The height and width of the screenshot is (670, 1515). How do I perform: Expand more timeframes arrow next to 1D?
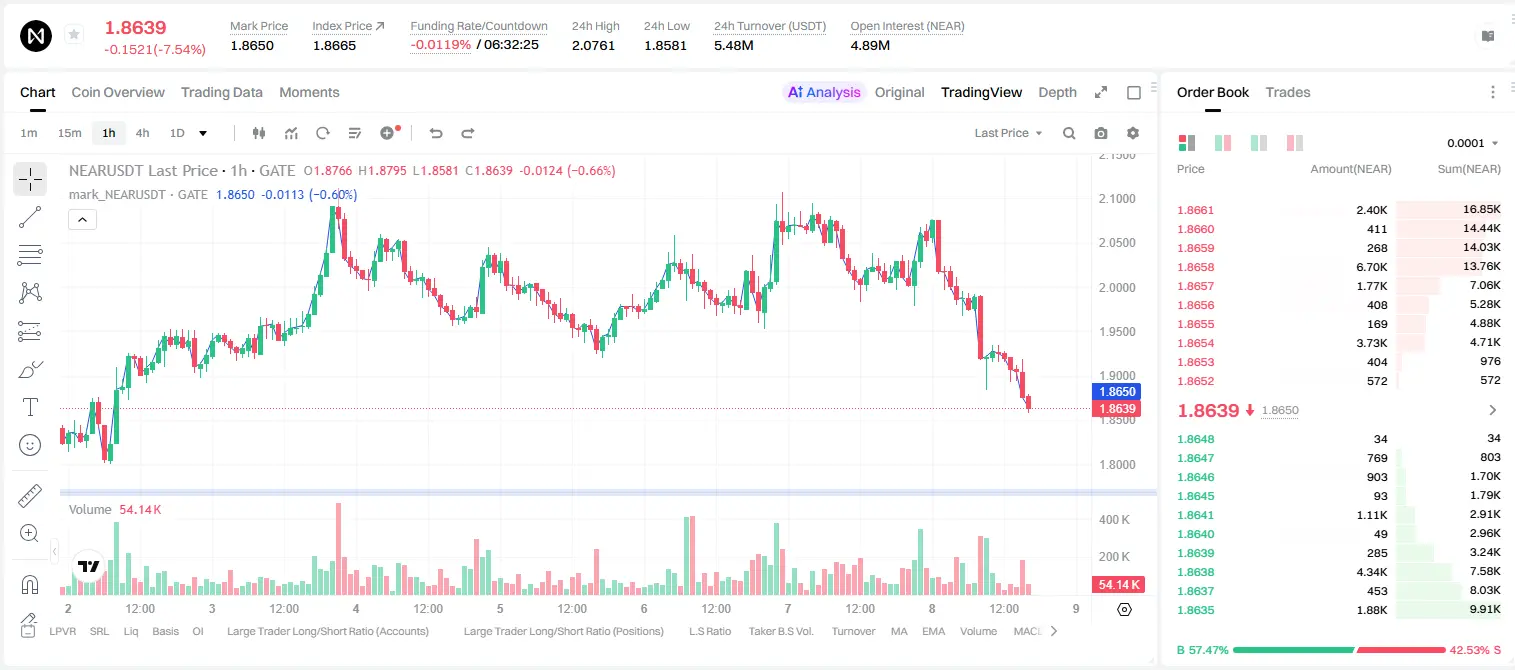(203, 133)
